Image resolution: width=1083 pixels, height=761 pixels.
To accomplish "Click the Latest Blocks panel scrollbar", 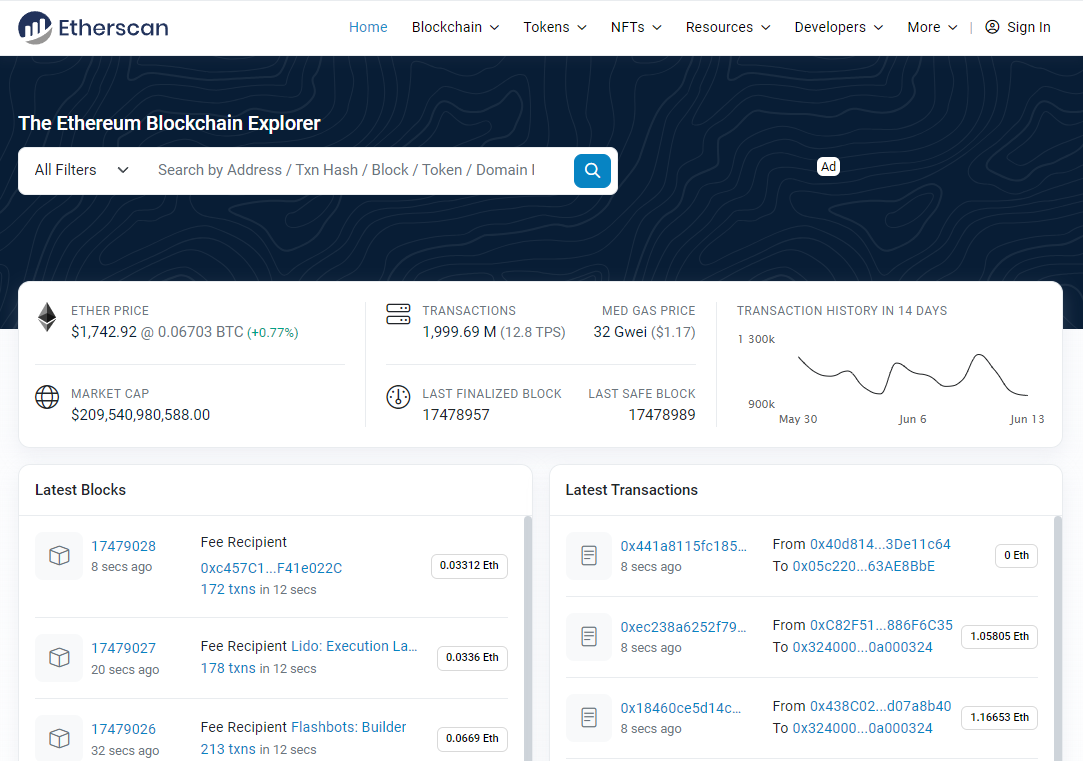I will pyautogui.click(x=528, y=638).
